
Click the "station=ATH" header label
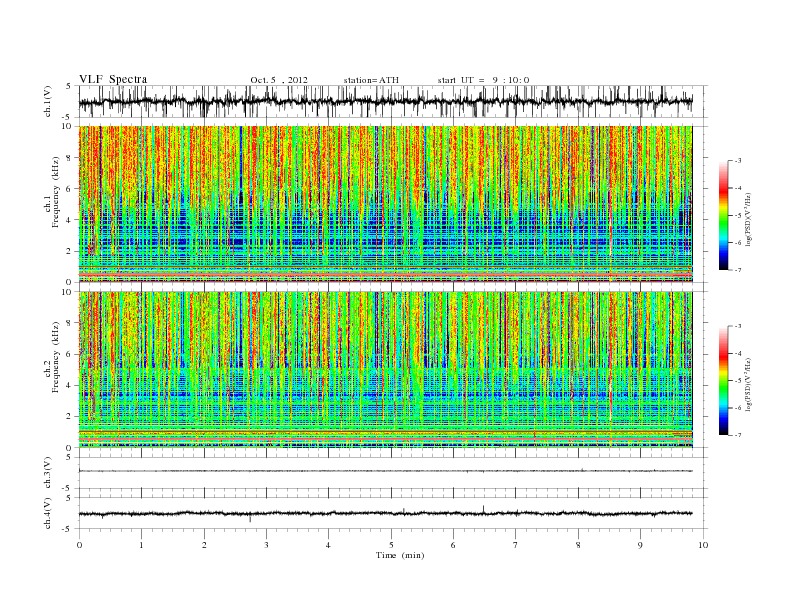click(x=371, y=80)
